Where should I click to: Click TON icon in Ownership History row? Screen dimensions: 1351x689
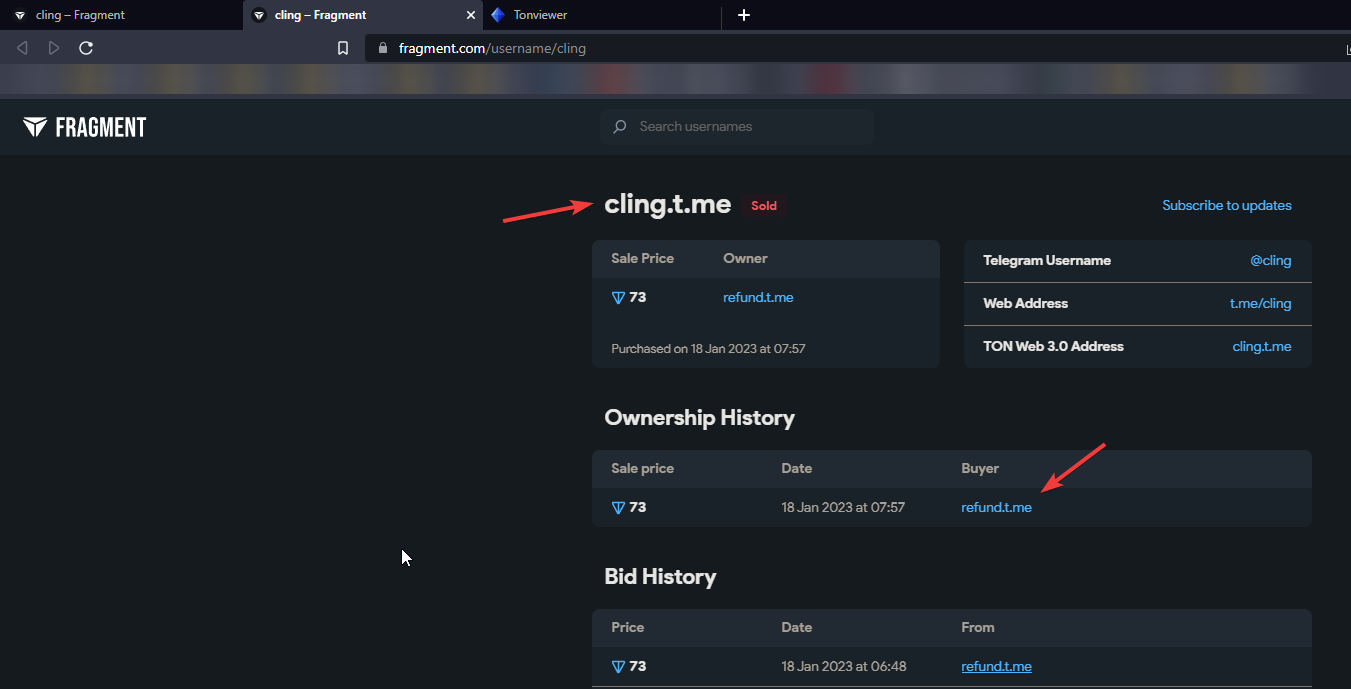[618, 508]
